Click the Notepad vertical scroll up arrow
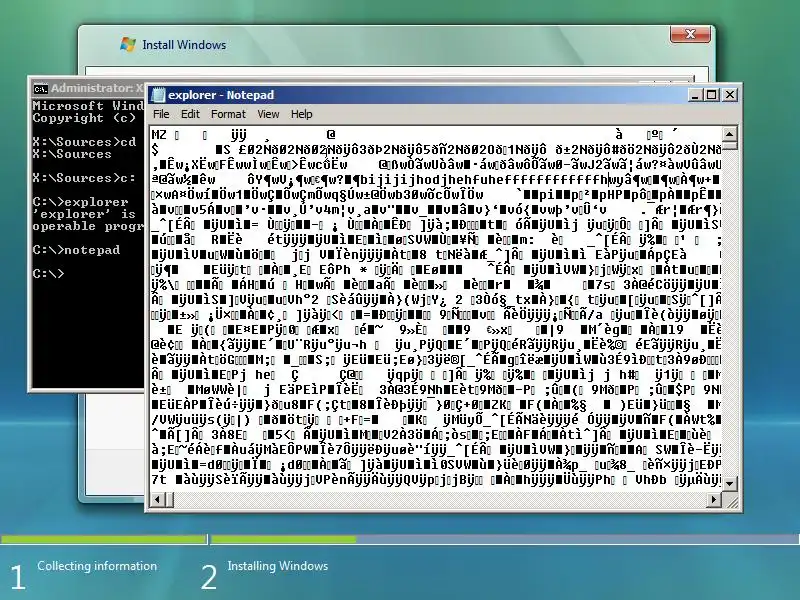This screenshot has height=600, width=800. click(x=730, y=134)
